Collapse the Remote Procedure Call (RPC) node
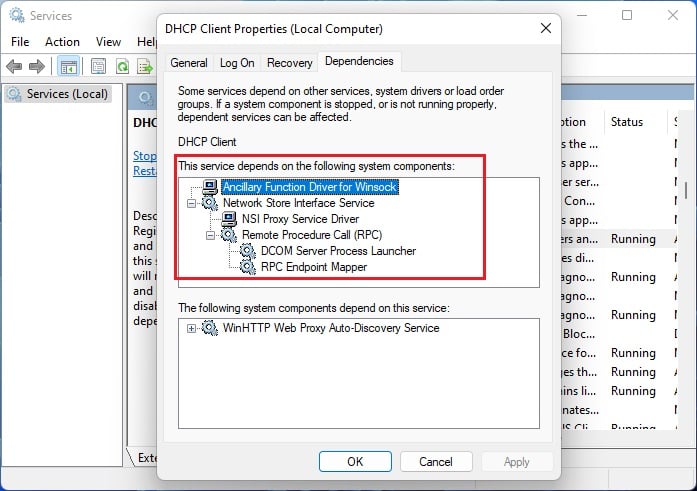697x491 pixels. 210,236
